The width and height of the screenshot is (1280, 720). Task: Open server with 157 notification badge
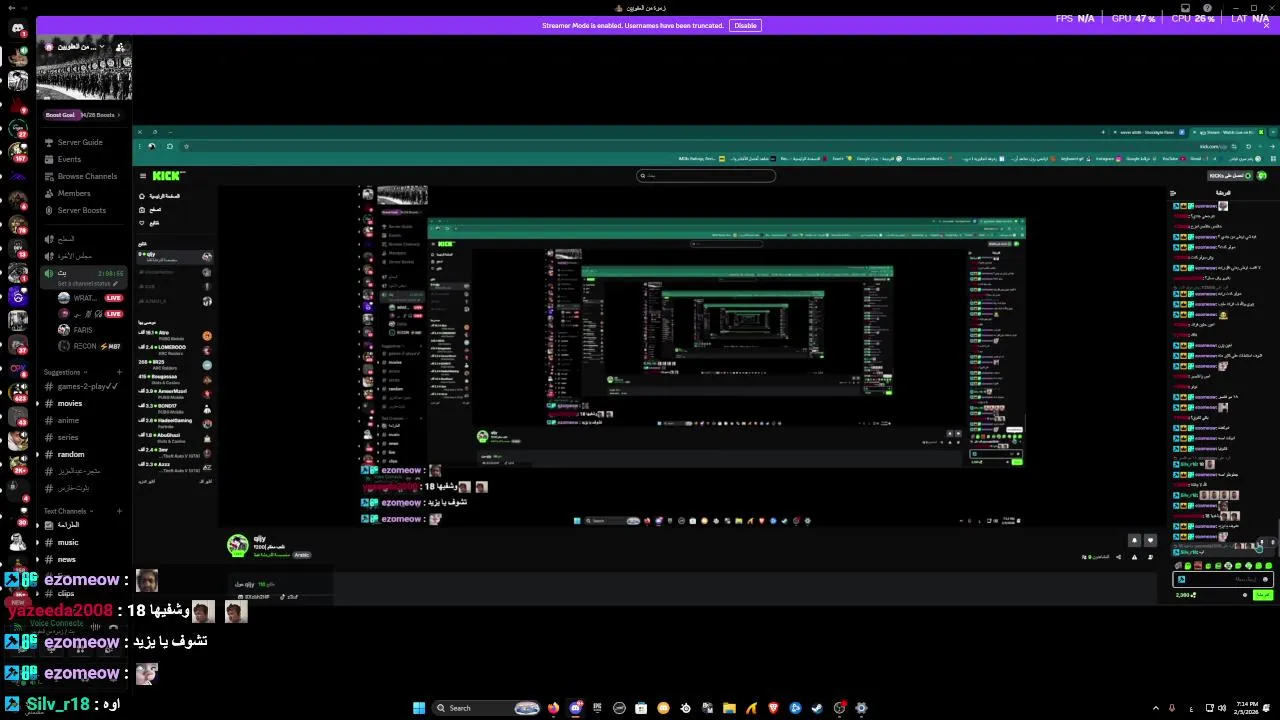point(18,152)
